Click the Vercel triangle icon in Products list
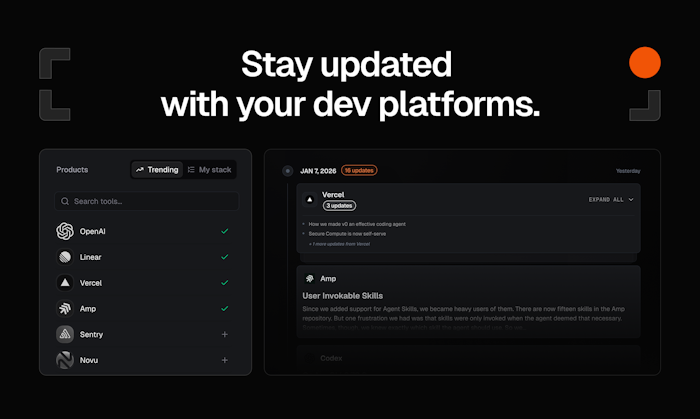 (x=65, y=282)
